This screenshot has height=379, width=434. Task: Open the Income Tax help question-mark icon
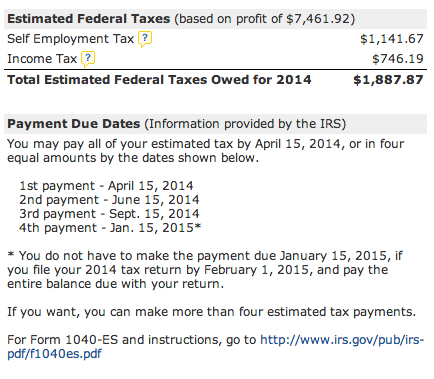pyautogui.click(x=88, y=59)
